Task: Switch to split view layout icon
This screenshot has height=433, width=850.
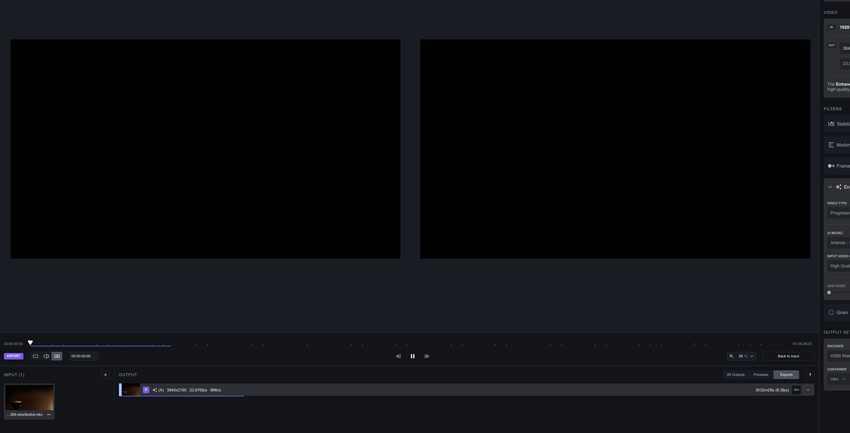Action: pyautogui.click(x=46, y=356)
